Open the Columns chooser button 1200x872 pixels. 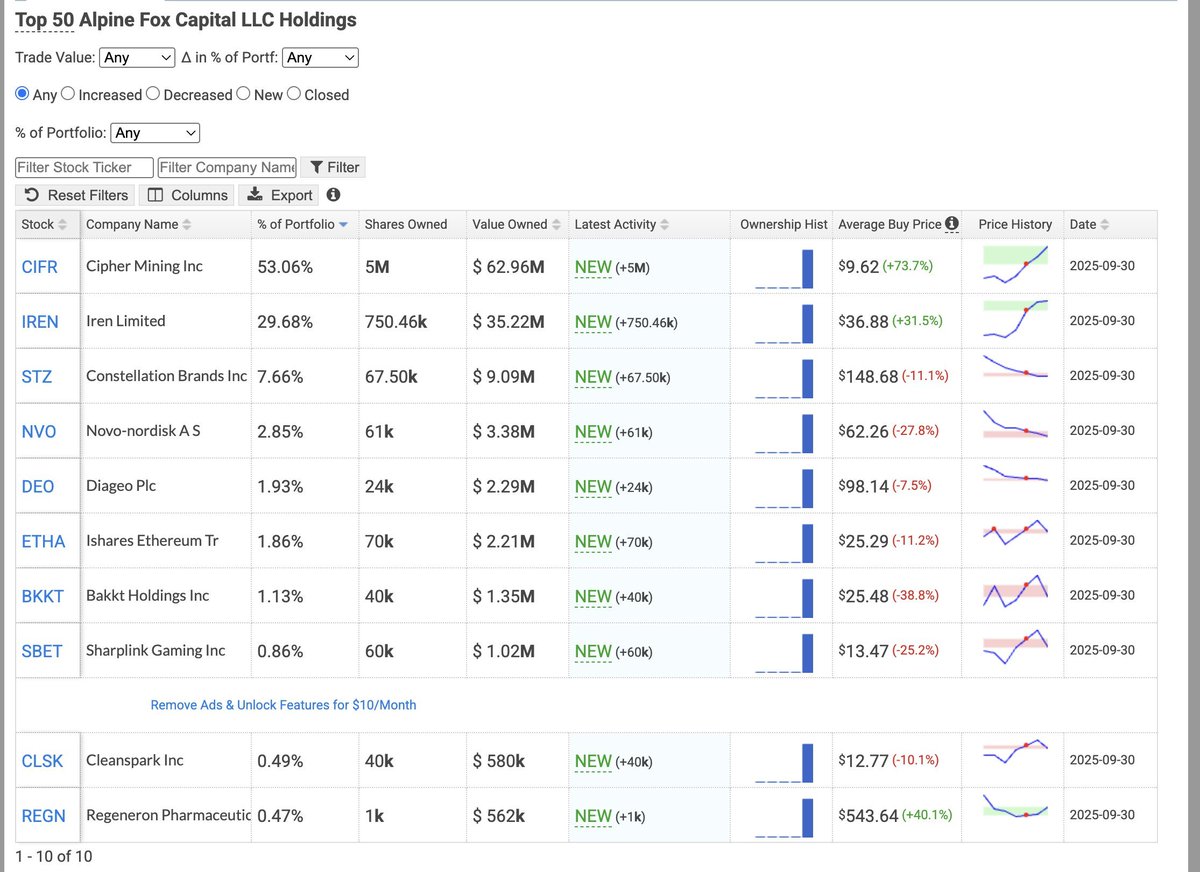coord(188,195)
